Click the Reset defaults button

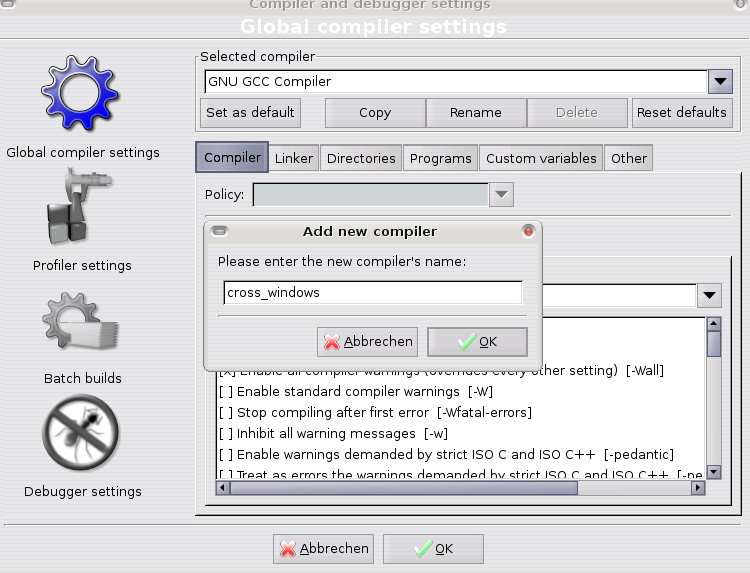pyautogui.click(x=682, y=113)
